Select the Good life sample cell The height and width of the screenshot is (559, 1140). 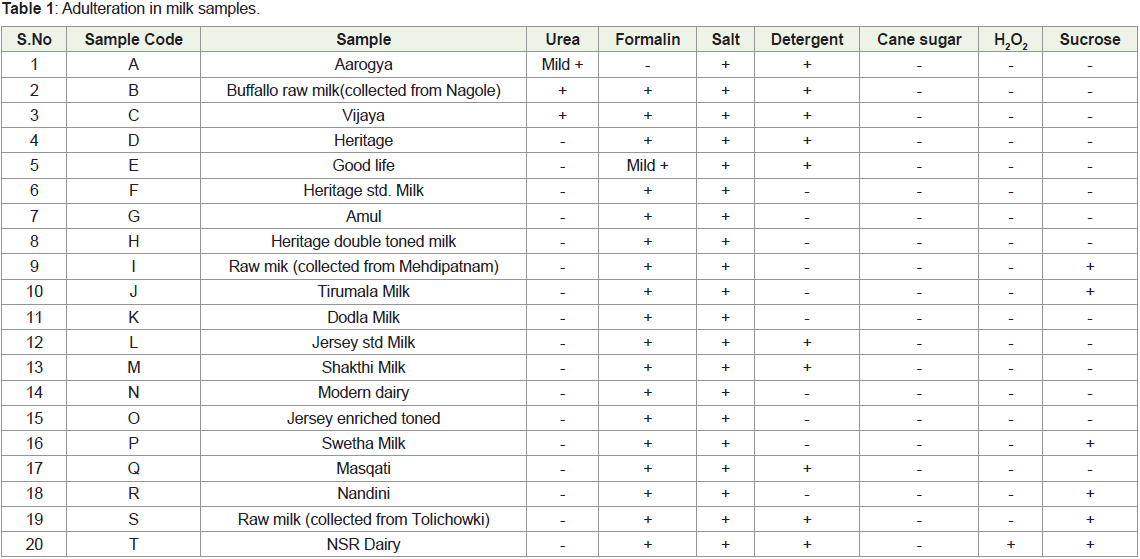[364, 165]
